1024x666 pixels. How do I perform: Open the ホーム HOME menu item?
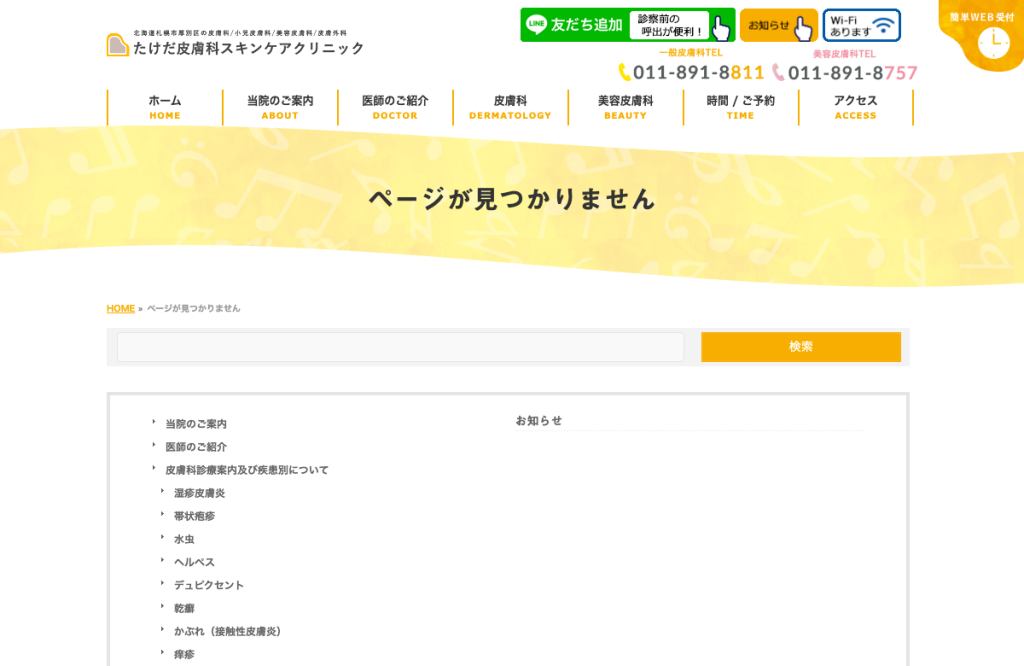(165, 107)
